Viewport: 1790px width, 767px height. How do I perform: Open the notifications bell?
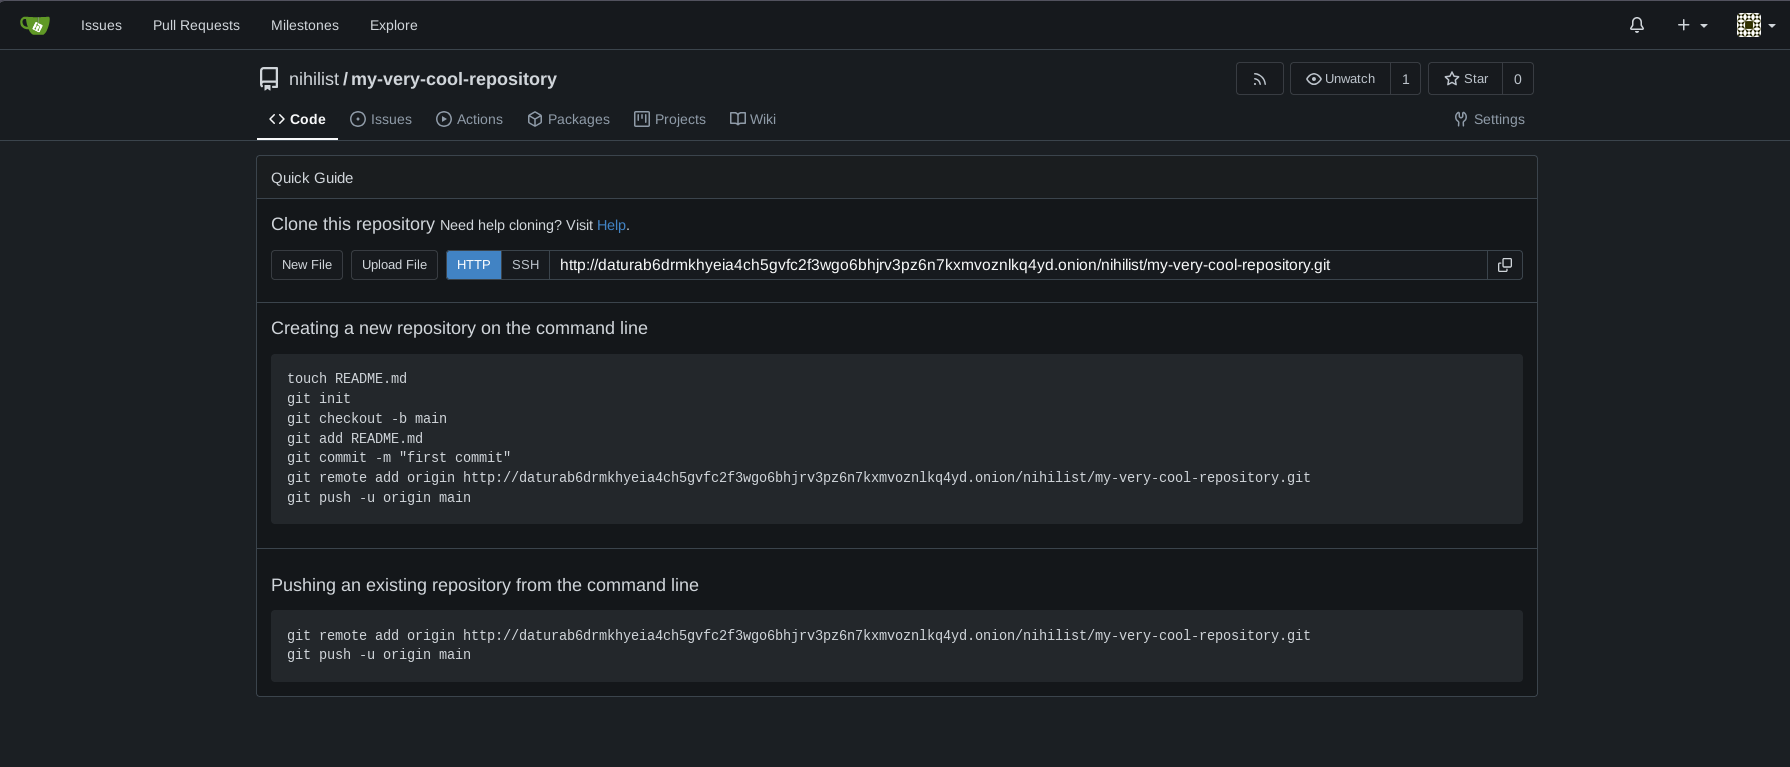click(1636, 25)
